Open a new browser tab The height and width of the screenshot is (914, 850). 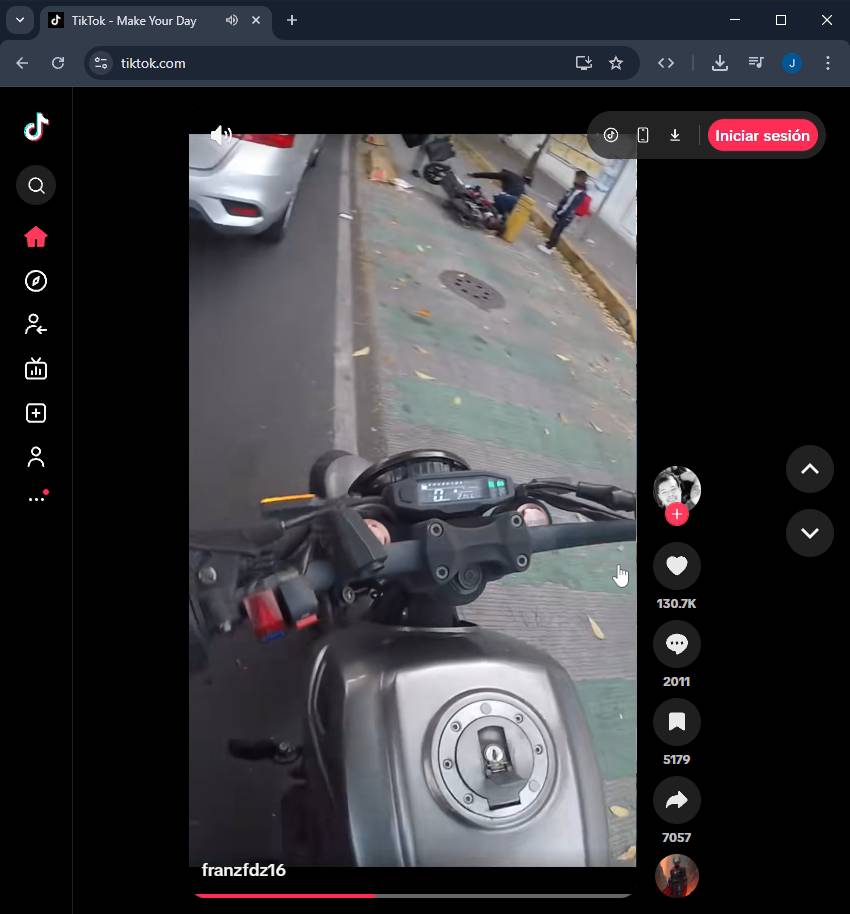[292, 20]
